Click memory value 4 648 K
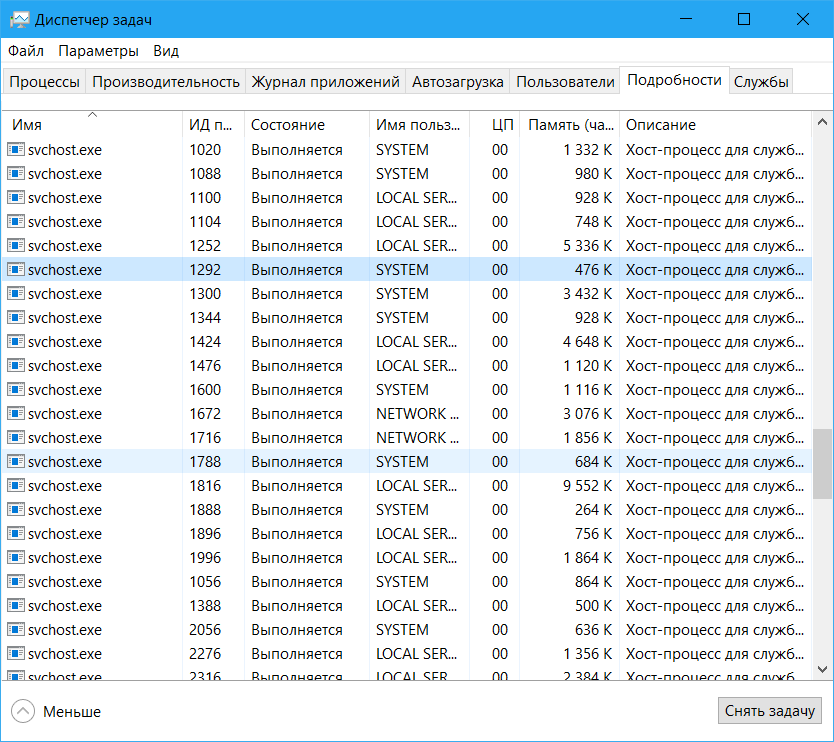The width and height of the screenshot is (834, 742). click(587, 341)
